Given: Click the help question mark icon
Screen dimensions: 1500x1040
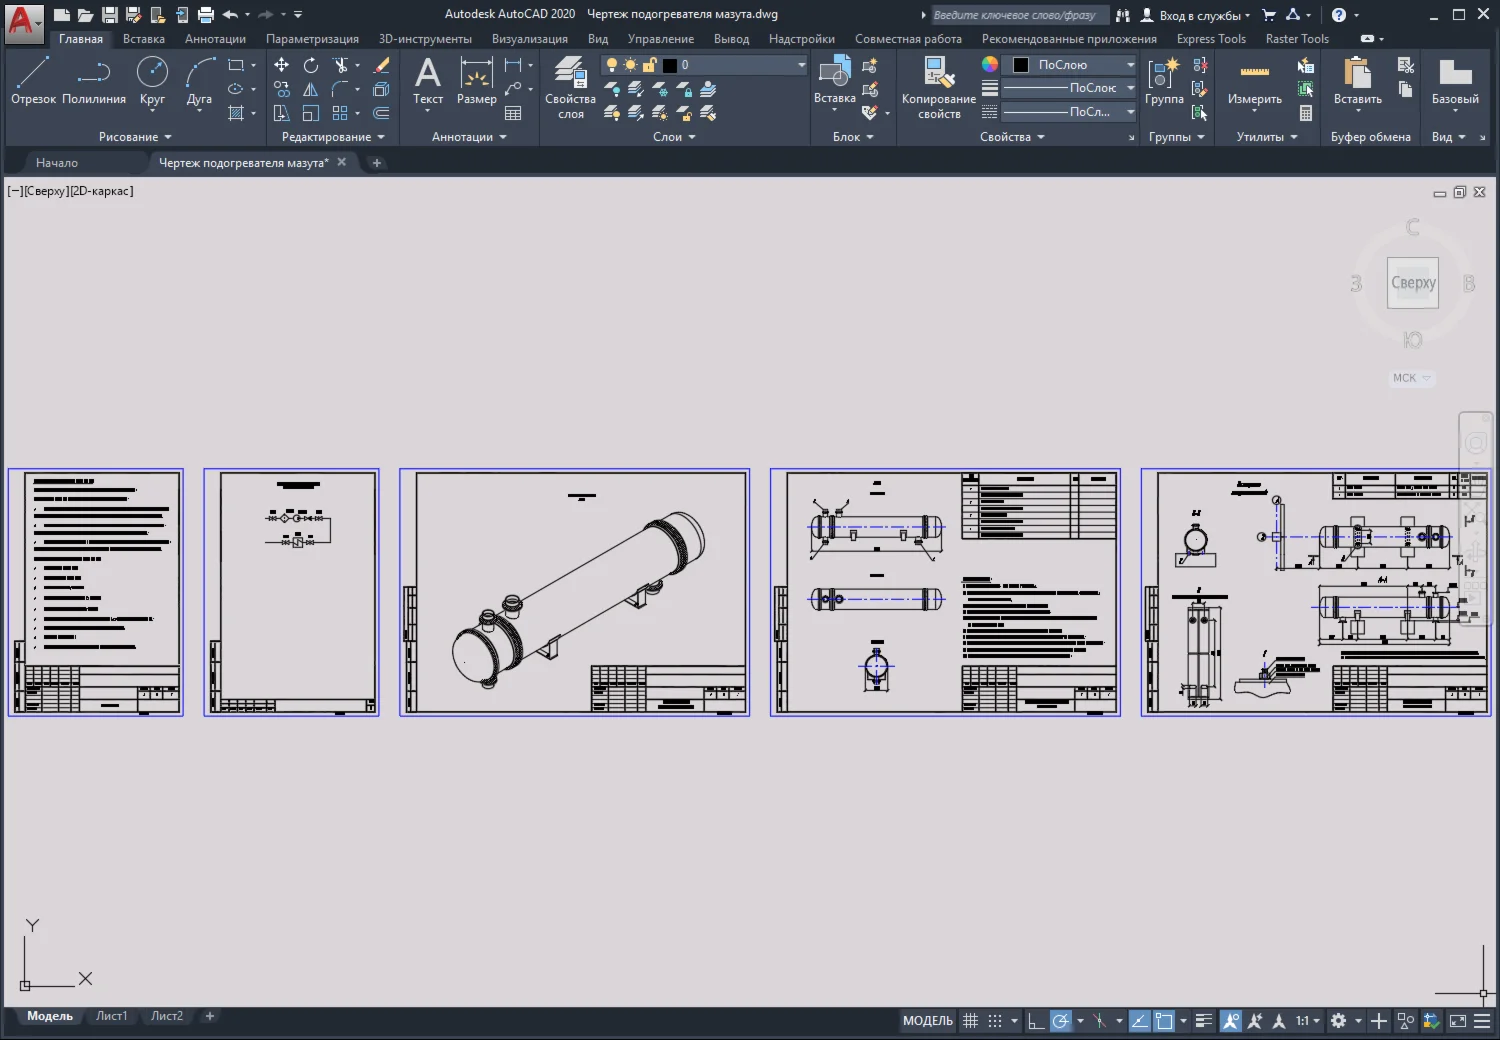Looking at the screenshot, I should 1339,15.
